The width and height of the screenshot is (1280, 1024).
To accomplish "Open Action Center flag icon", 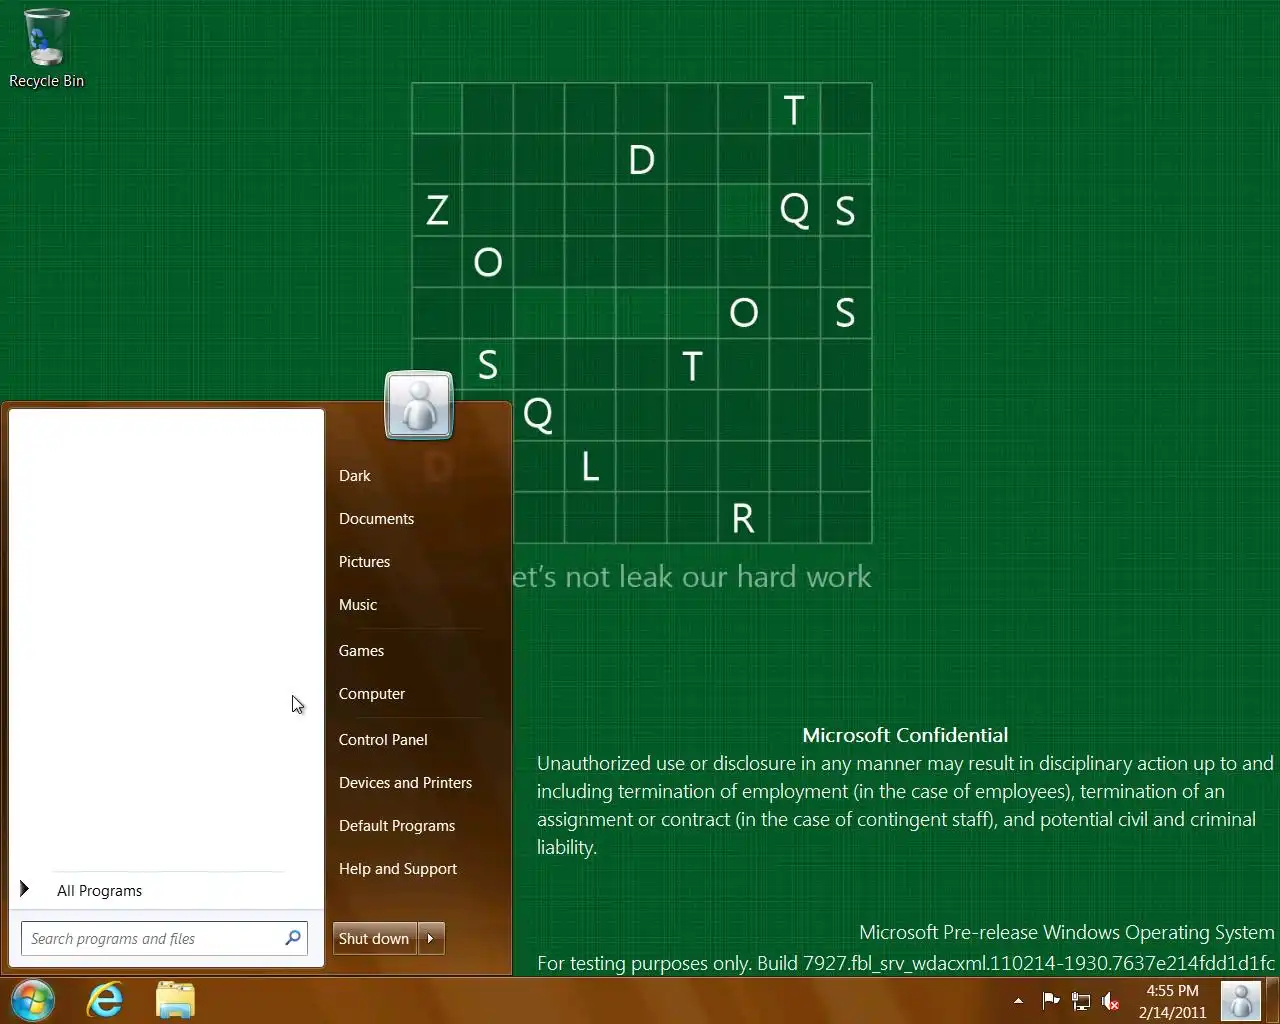I will (1050, 1000).
